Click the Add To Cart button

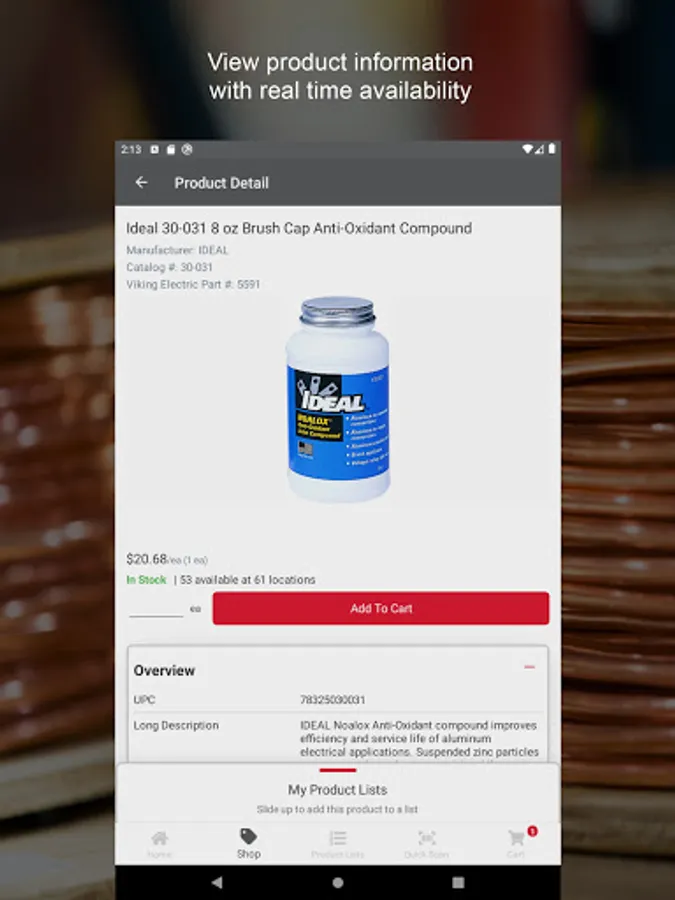[x=381, y=608]
